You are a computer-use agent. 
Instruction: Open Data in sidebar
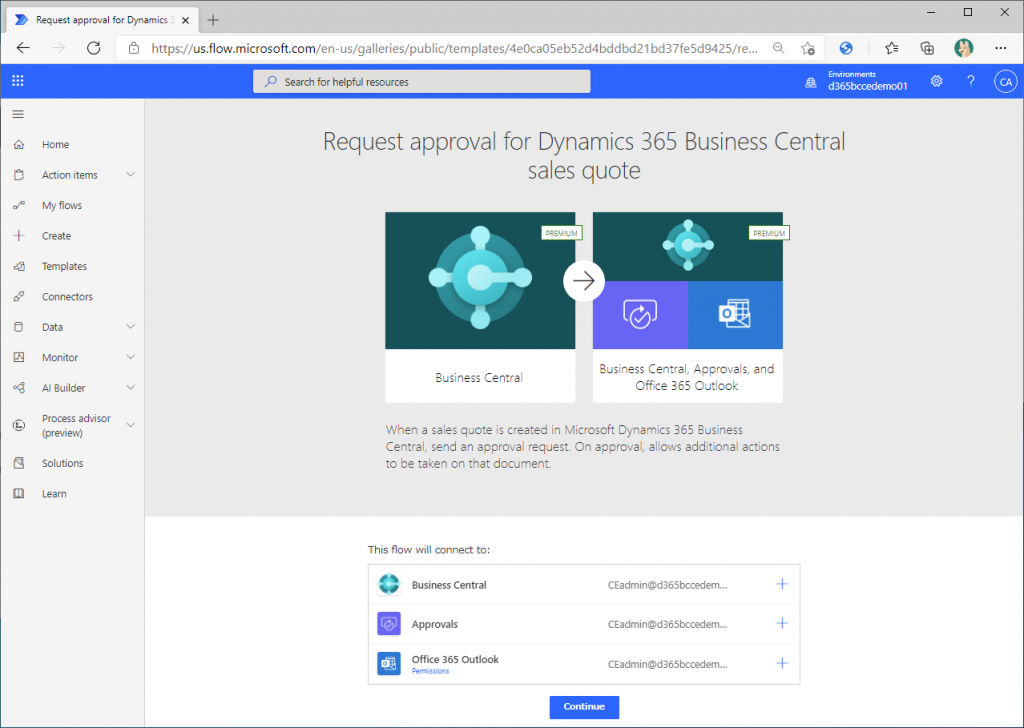click(x=52, y=327)
